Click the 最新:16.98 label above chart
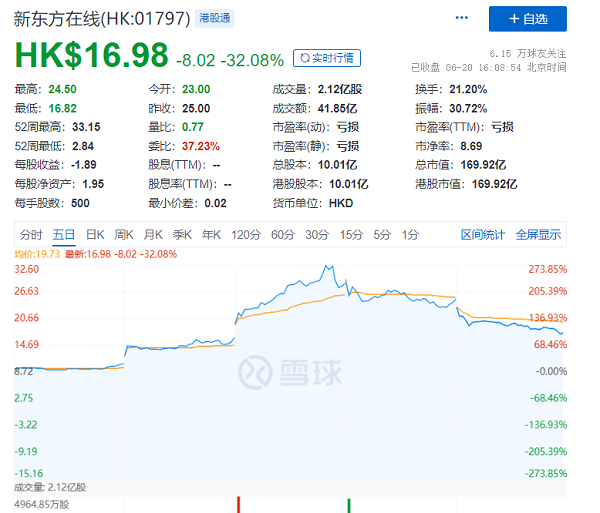This screenshot has width=600, height=513. click(121, 254)
